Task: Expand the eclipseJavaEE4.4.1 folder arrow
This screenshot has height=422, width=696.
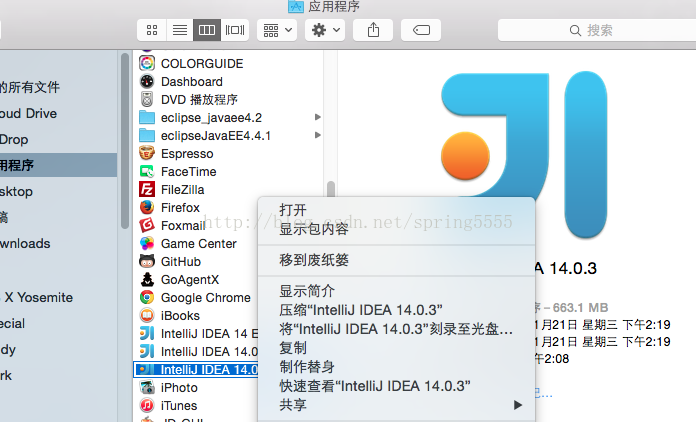Action: (317, 135)
